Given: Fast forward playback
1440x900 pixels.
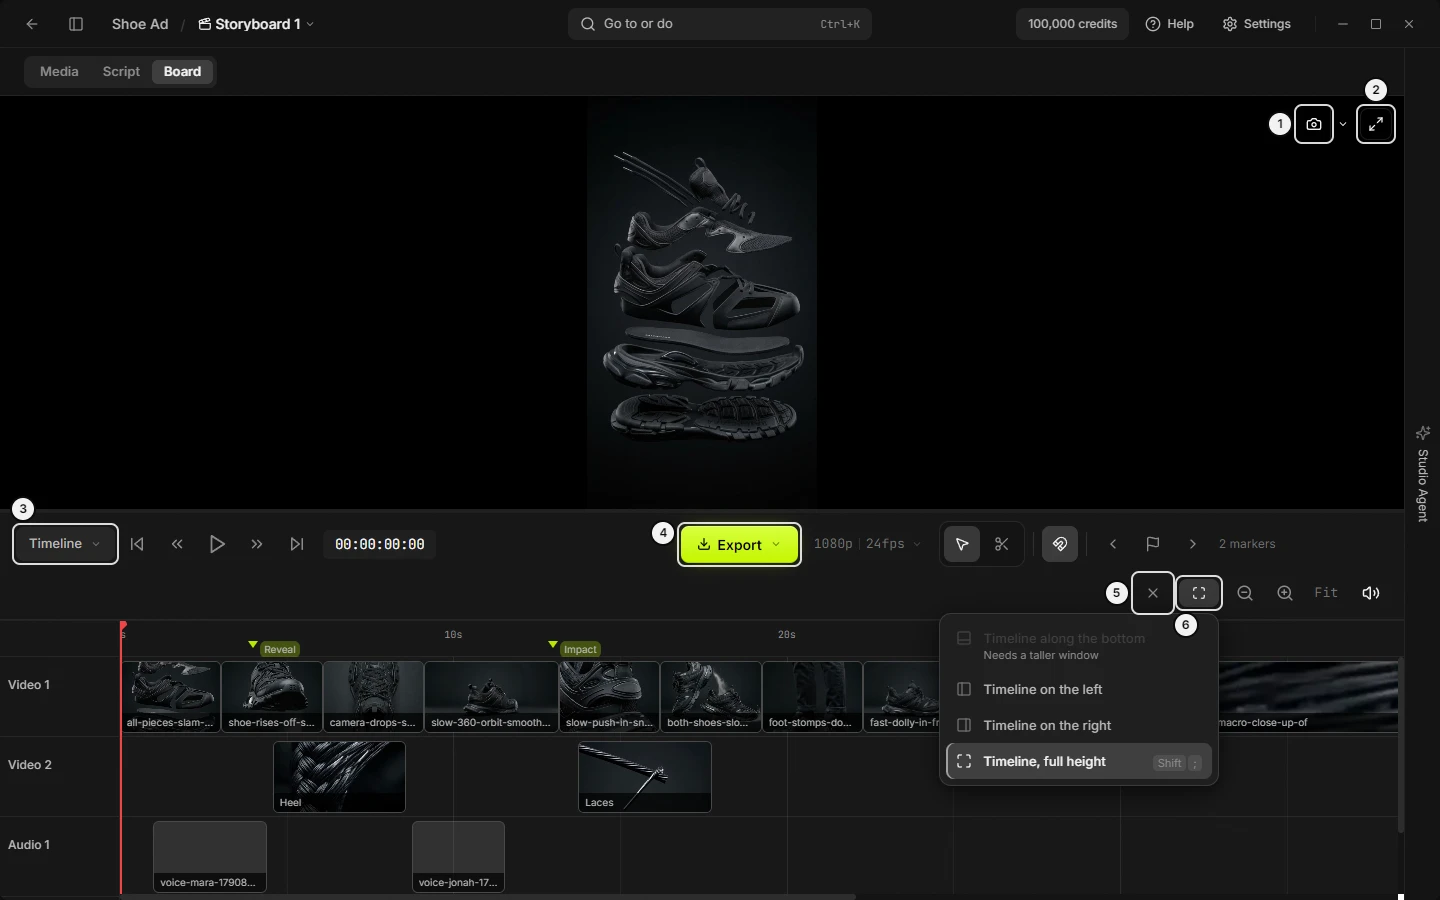Looking at the screenshot, I should [x=257, y=544].
